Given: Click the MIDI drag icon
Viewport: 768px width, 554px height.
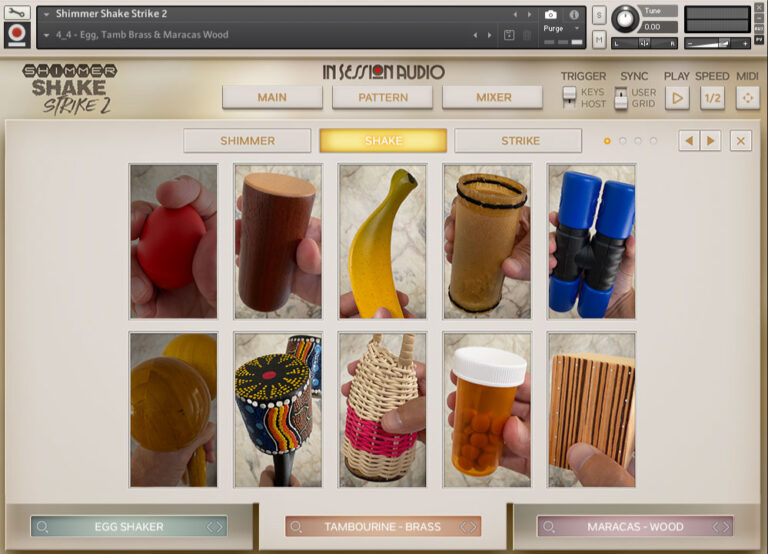Looking at the screenshot, I should click(747, 98).
